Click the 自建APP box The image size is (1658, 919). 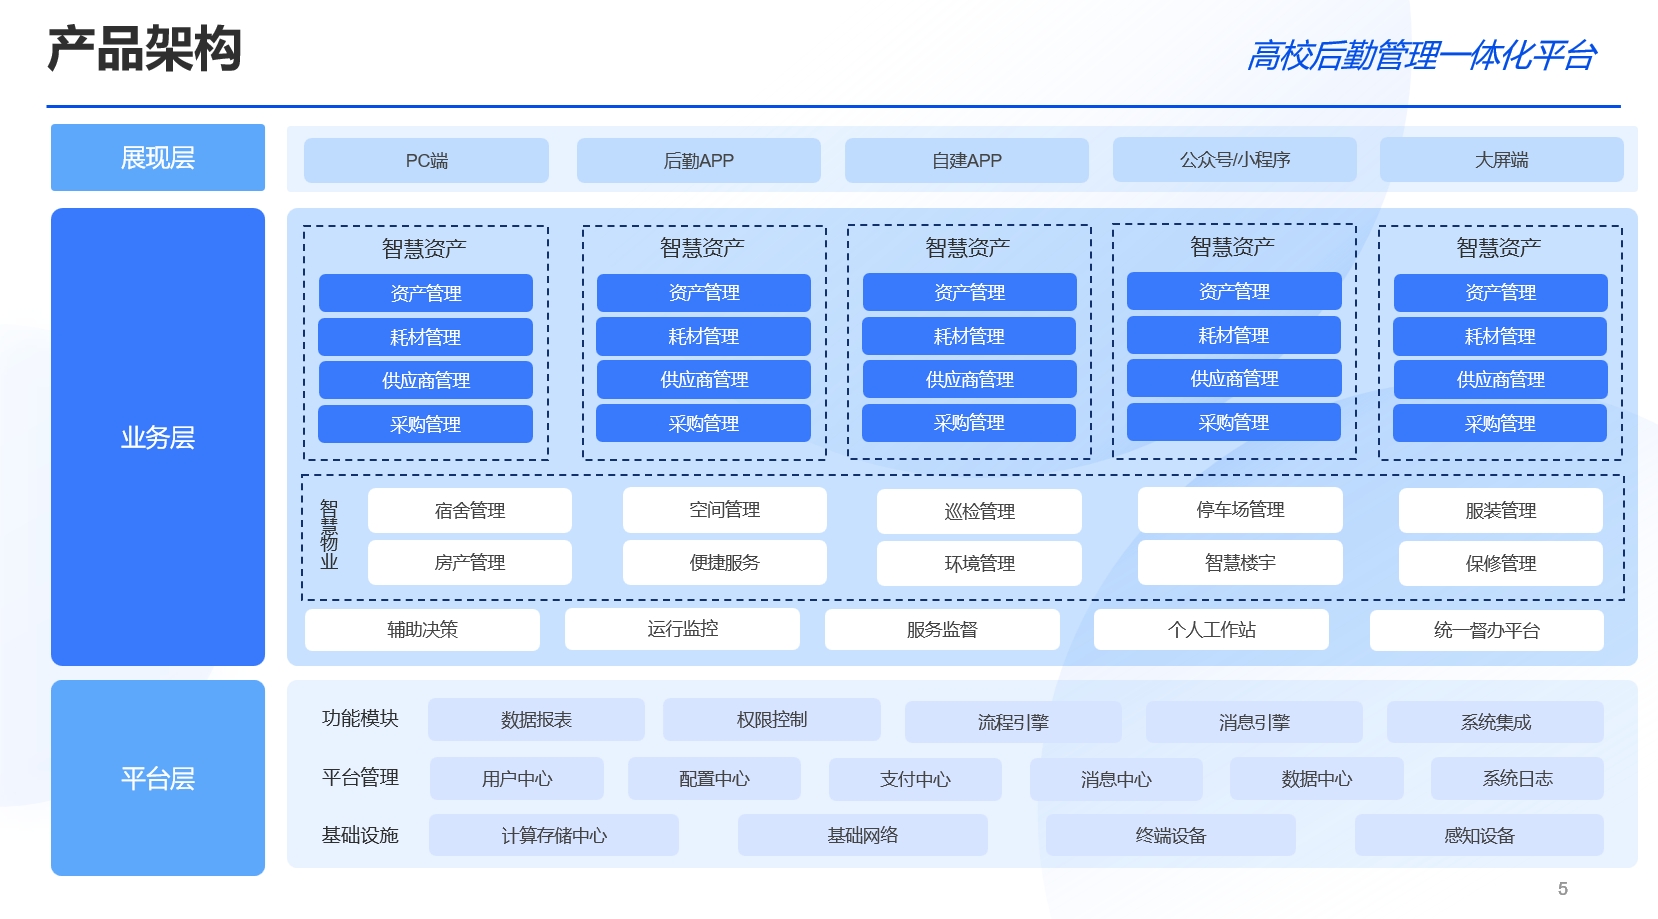point(967,160)
